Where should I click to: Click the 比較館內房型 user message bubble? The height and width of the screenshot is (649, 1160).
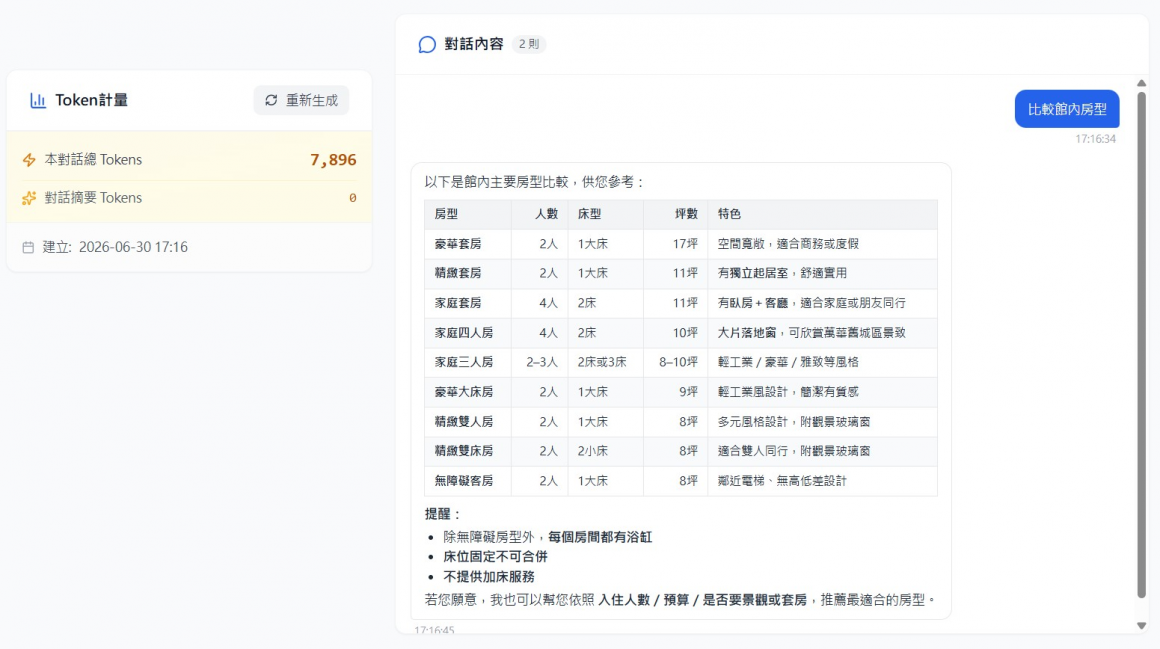(x=1067, y=109)
